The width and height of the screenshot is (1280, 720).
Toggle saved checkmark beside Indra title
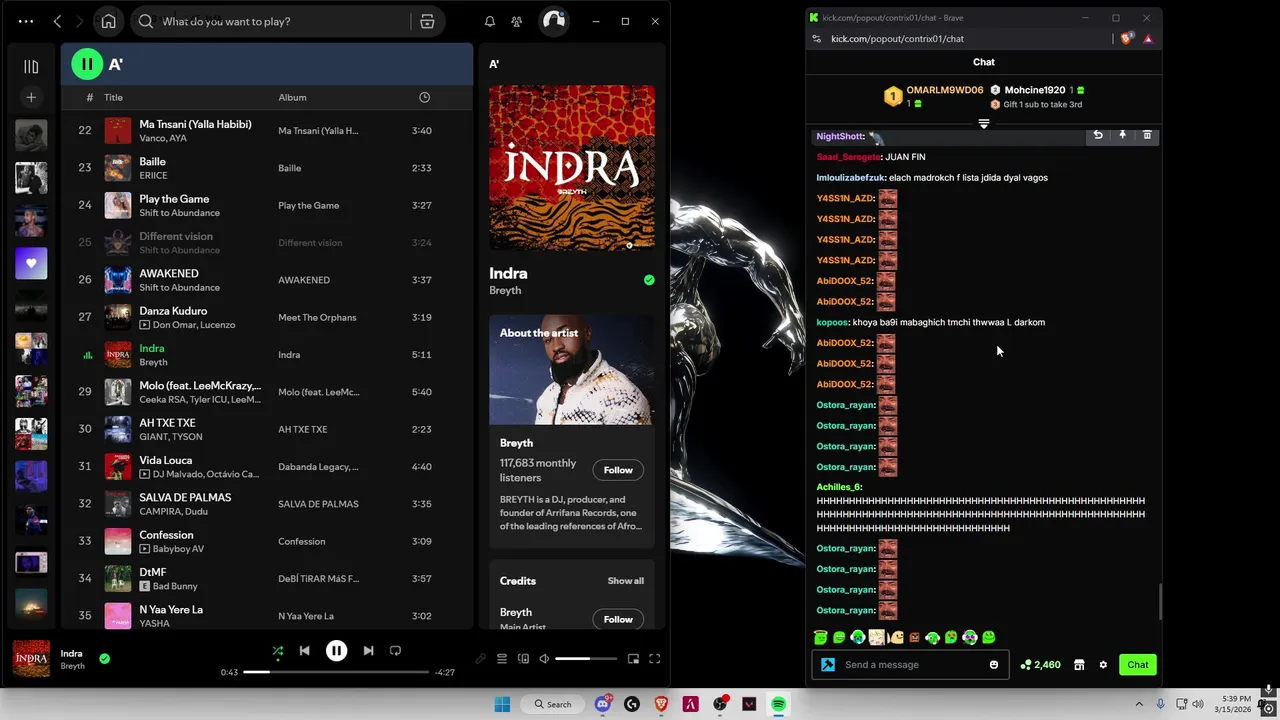click(649, 280)
